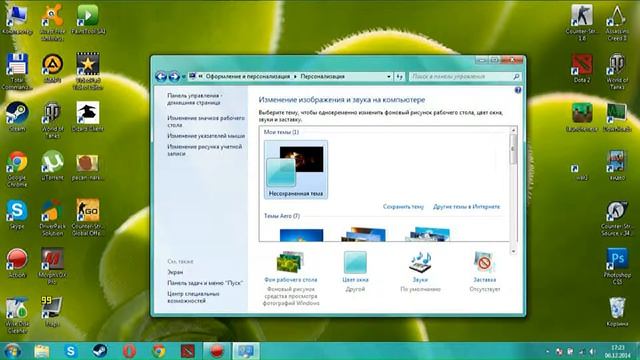
Task: Click Другие темы в Интернете link
Action: click(467, 207)
